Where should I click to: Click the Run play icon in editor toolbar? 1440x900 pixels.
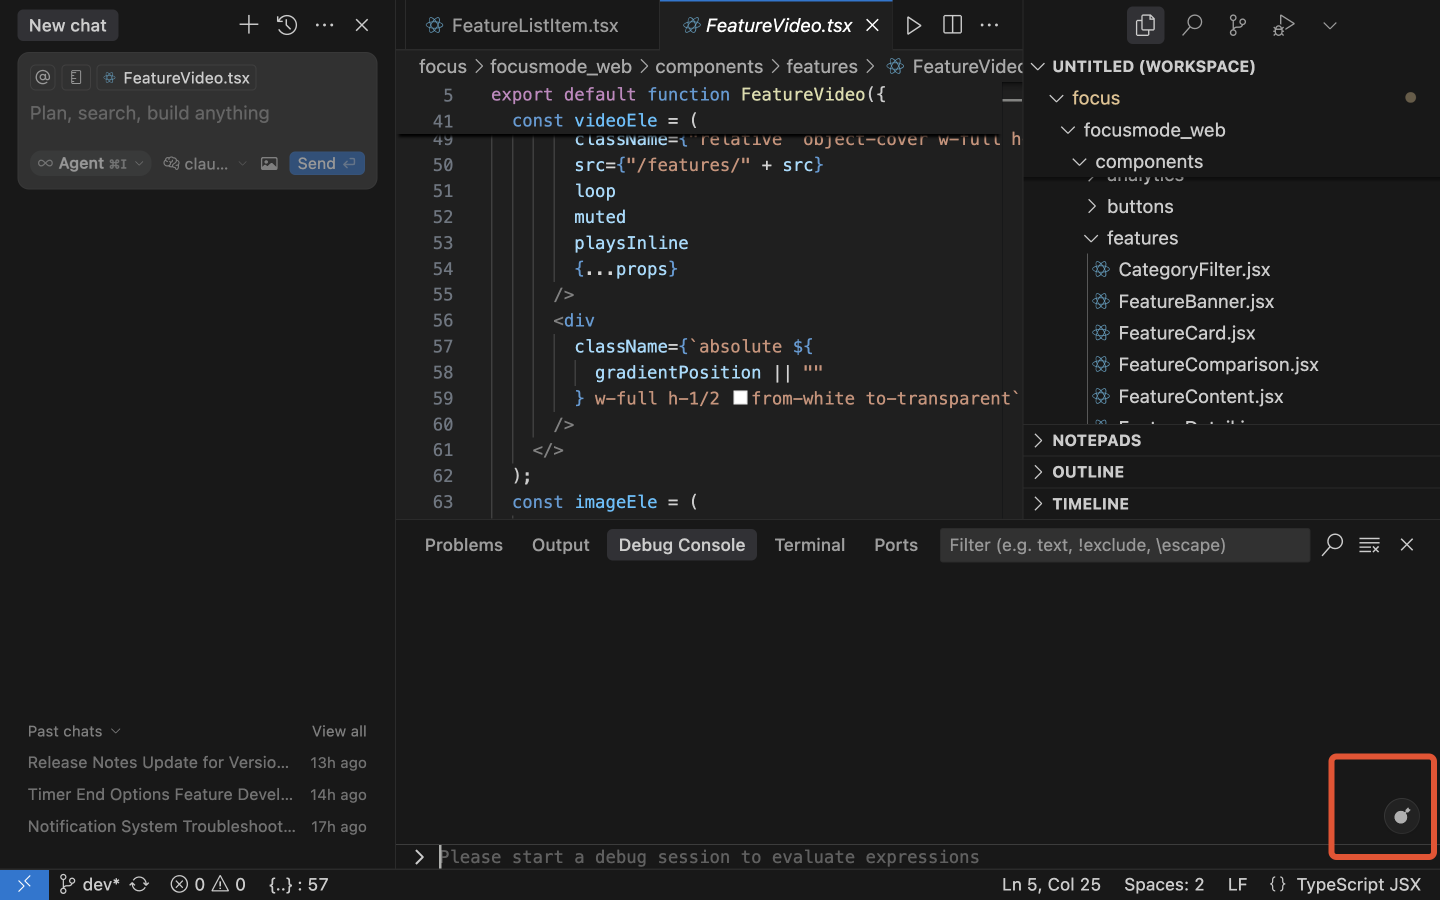(x=913, y=25)
